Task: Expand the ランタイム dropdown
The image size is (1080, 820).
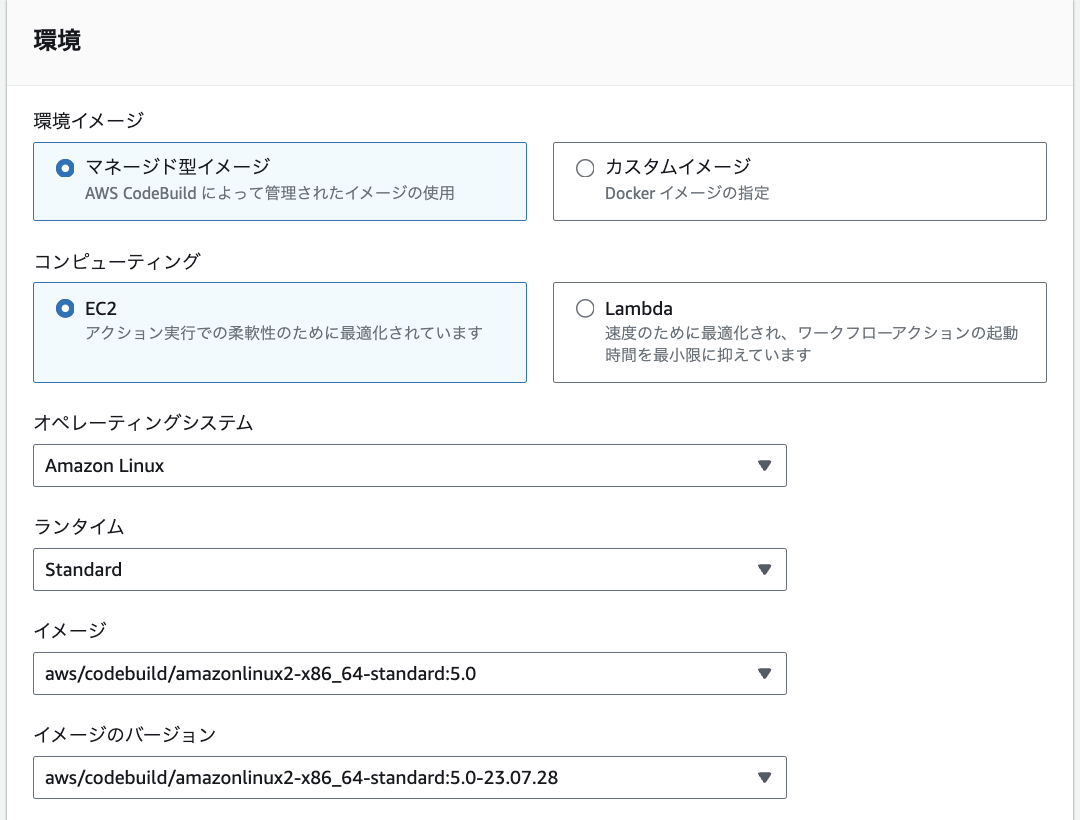Action: 410,569
